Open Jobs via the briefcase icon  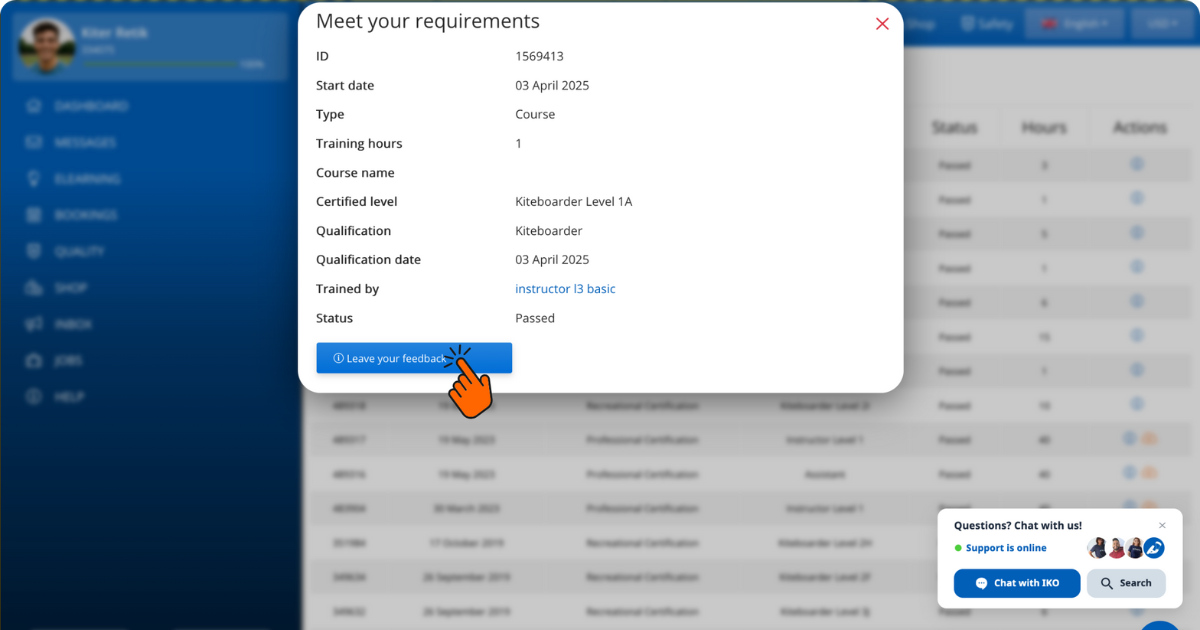click(33, 360)
